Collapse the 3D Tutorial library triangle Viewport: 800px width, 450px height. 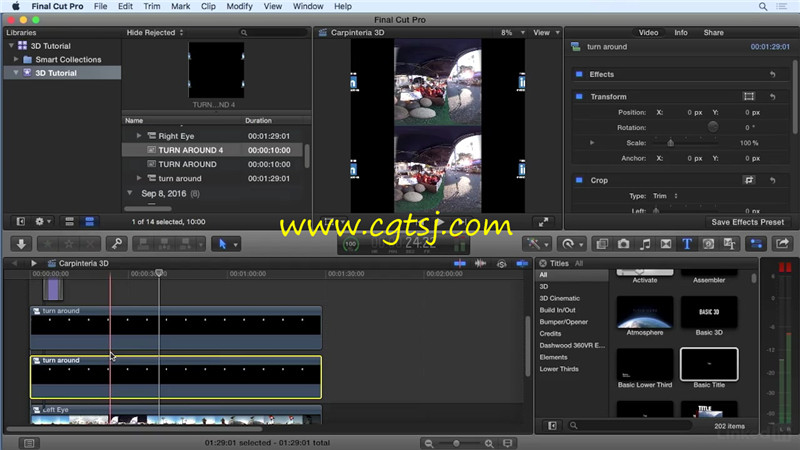11,45
